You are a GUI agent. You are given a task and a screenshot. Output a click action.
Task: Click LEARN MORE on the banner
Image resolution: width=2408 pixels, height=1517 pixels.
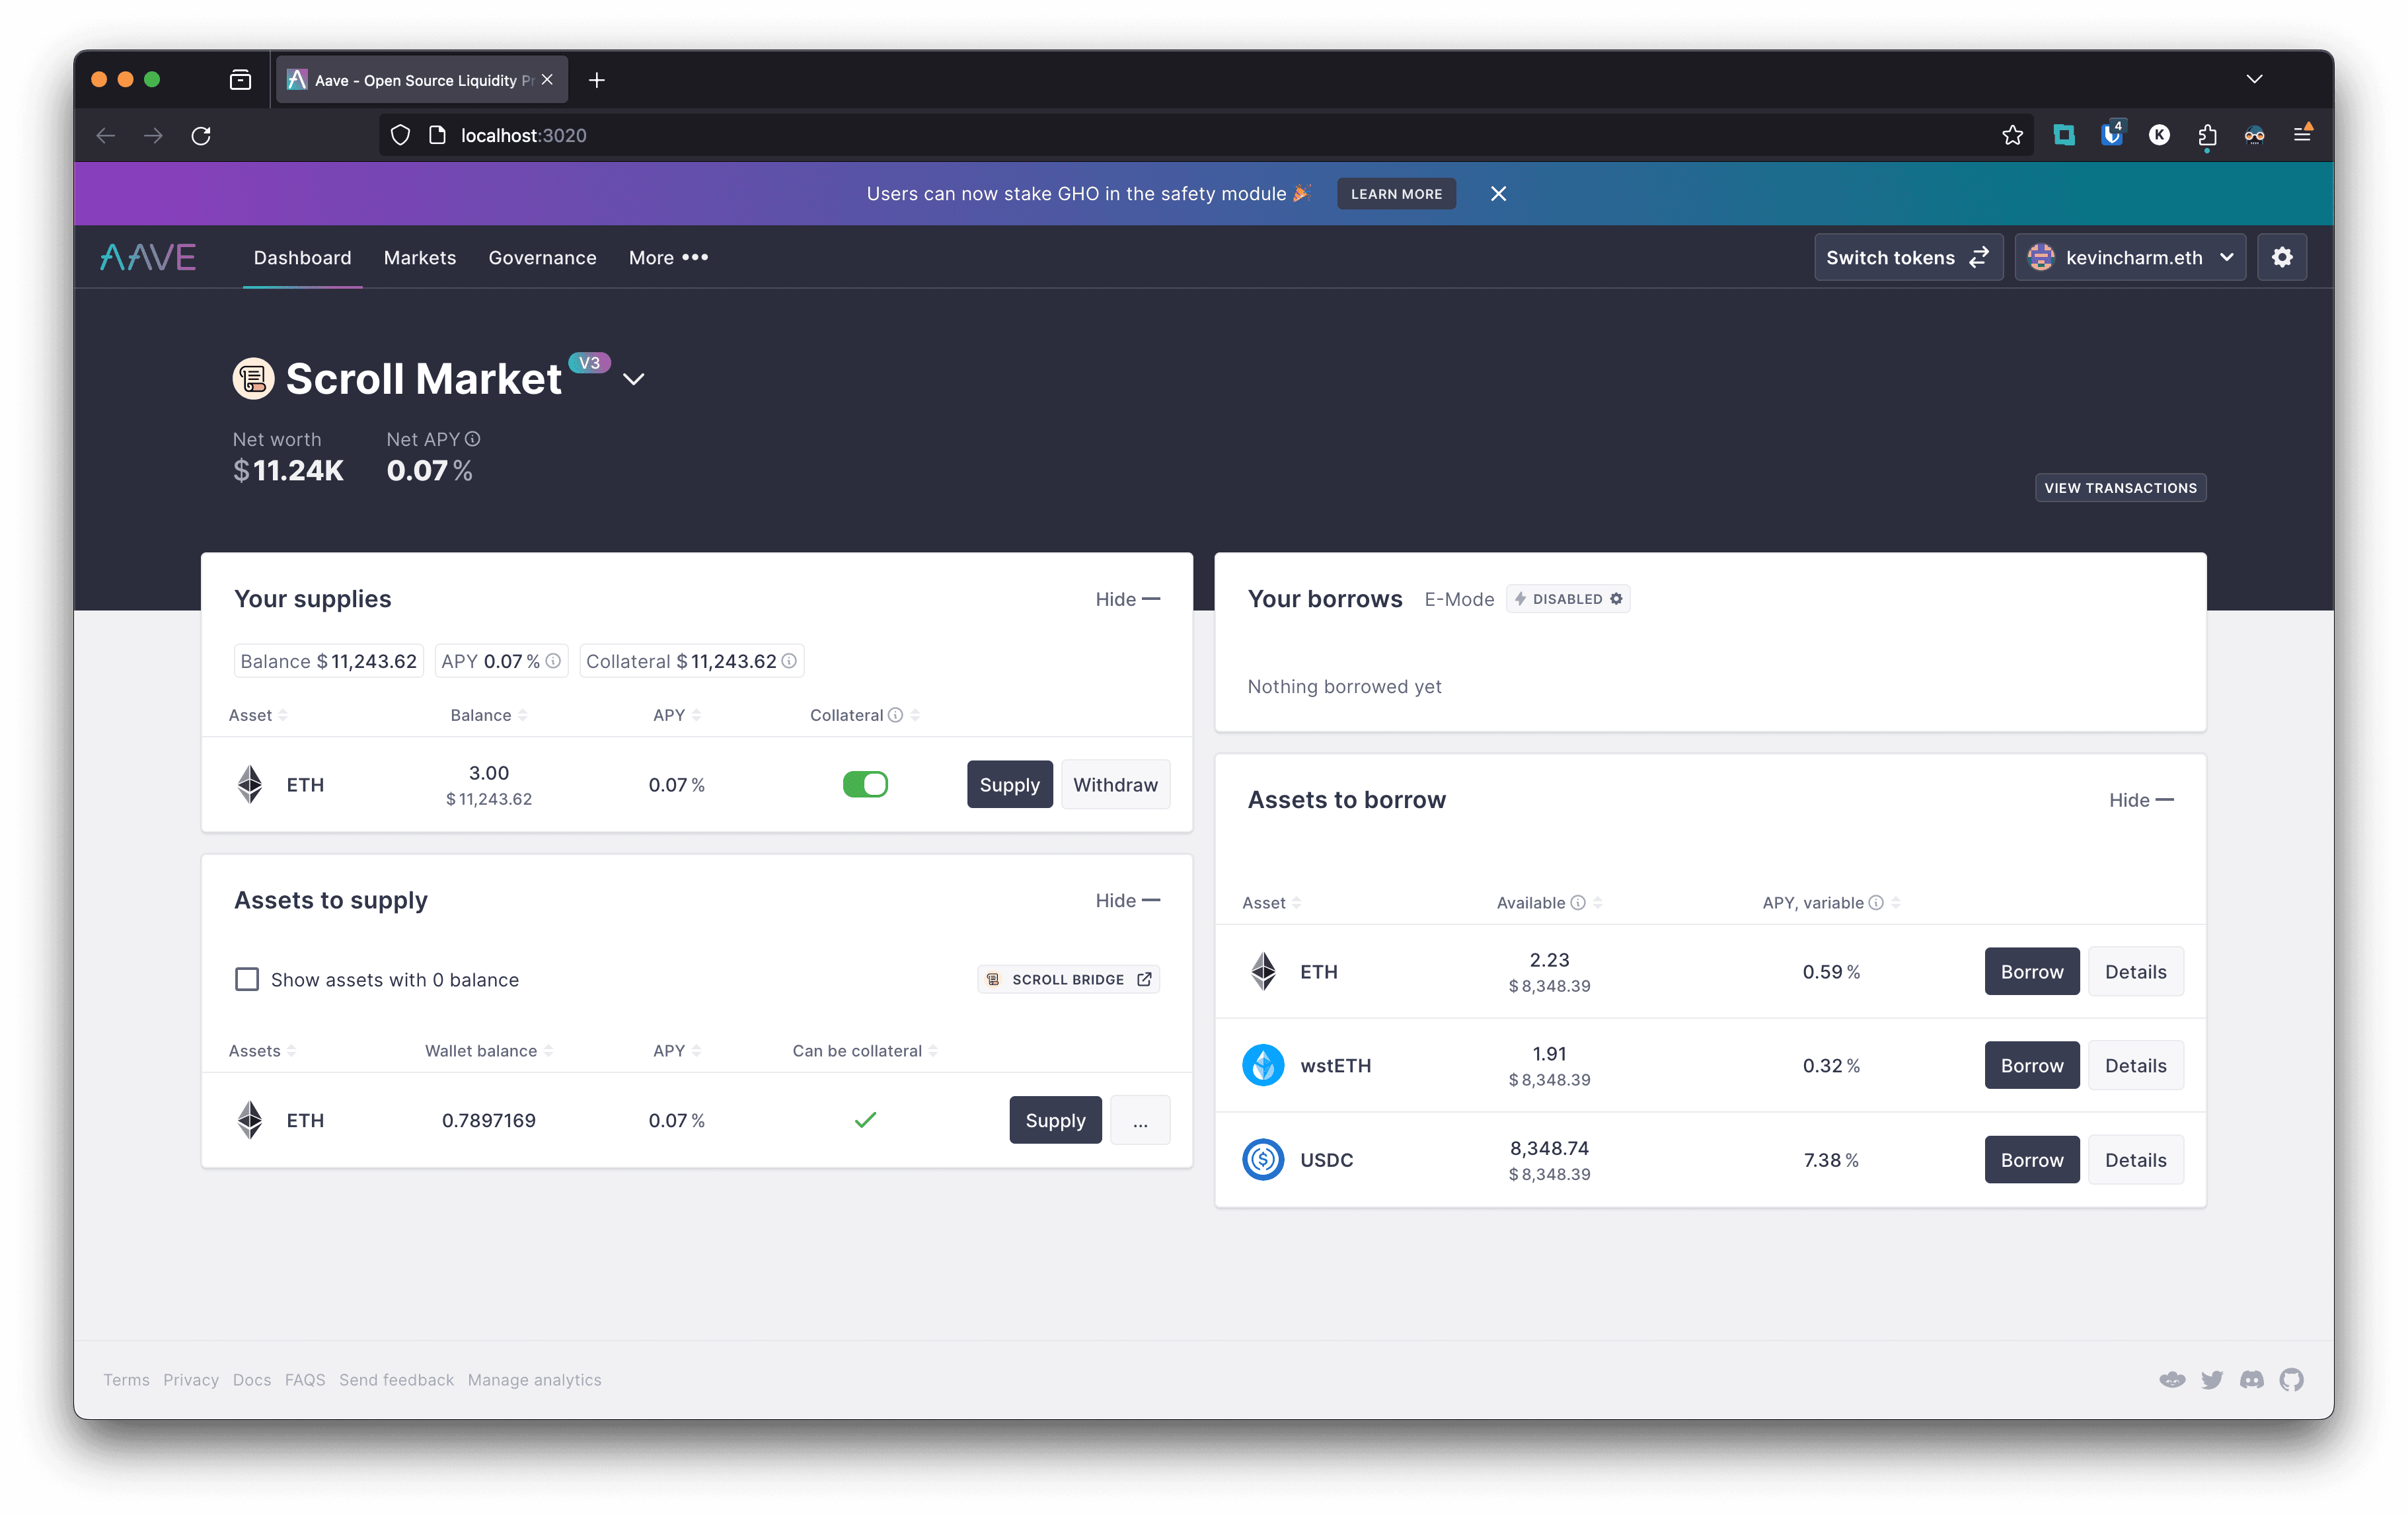tap(1396, 194)
